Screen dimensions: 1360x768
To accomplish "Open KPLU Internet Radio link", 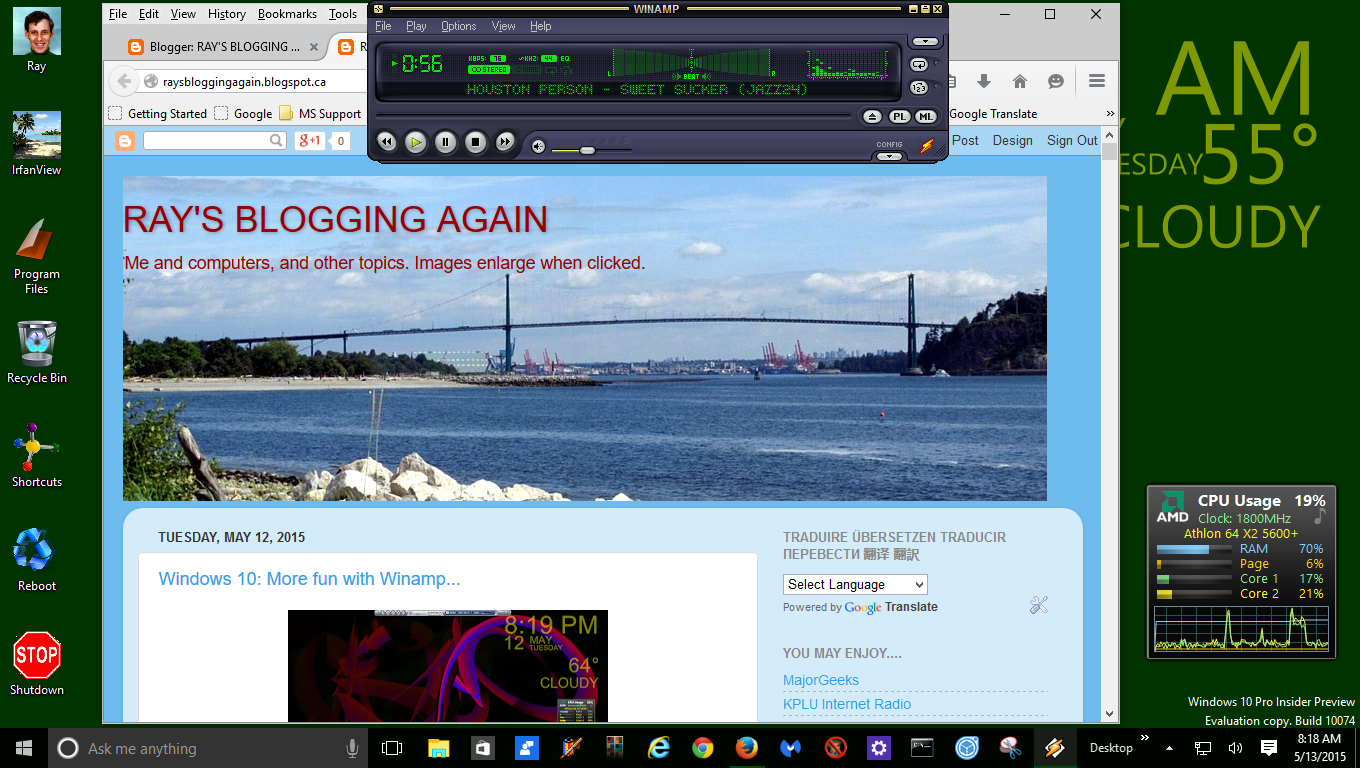I will click(x=847, y=704).
